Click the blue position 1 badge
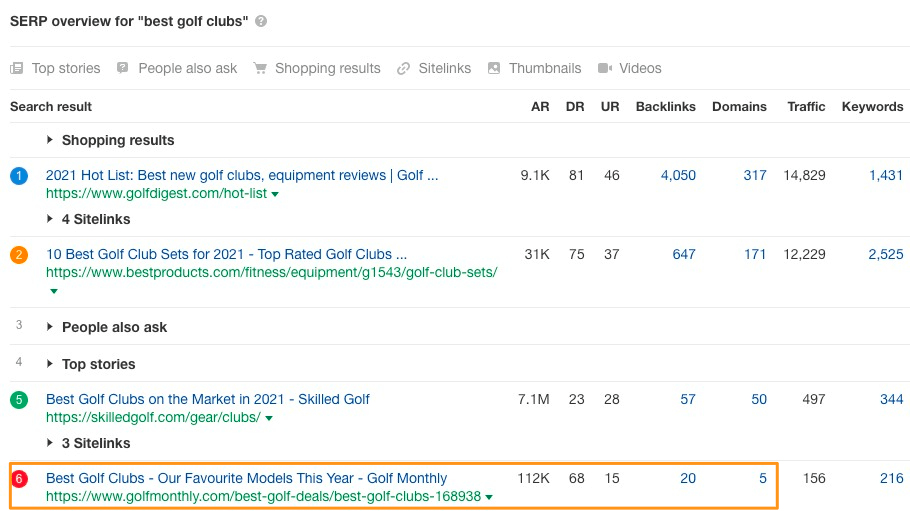 click(19, 175)
